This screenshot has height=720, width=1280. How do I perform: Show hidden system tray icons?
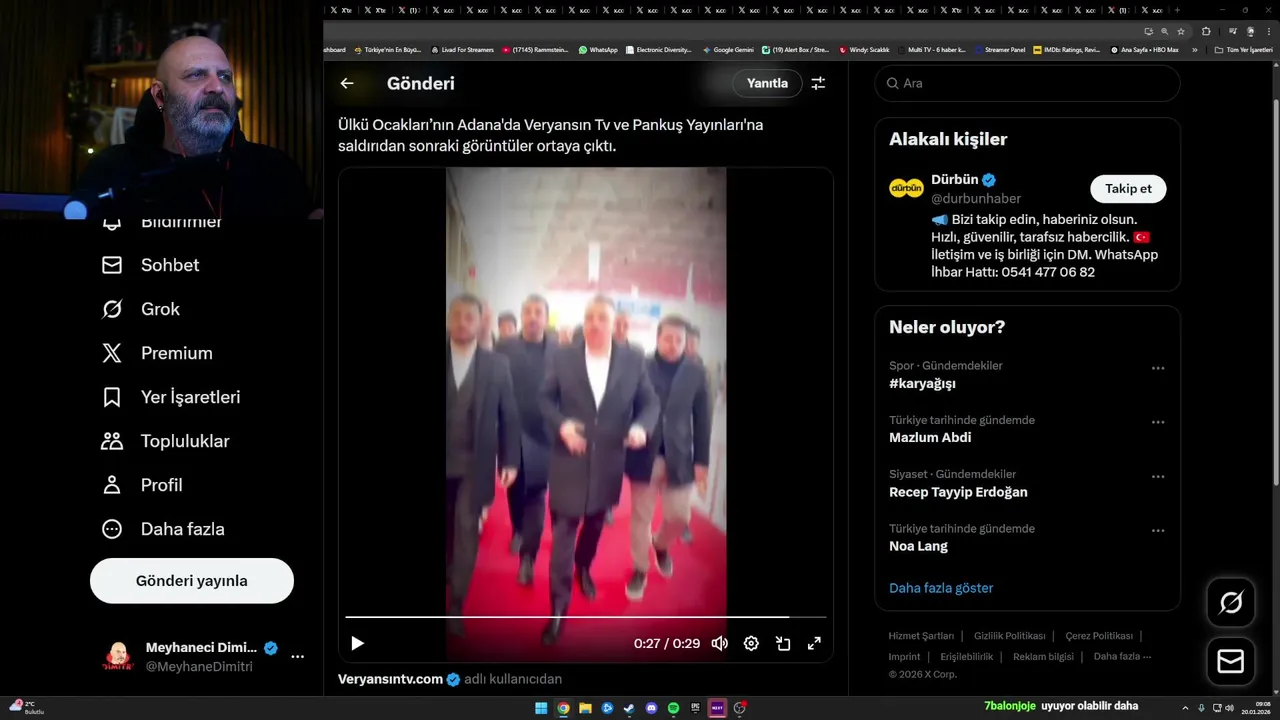1186,707
